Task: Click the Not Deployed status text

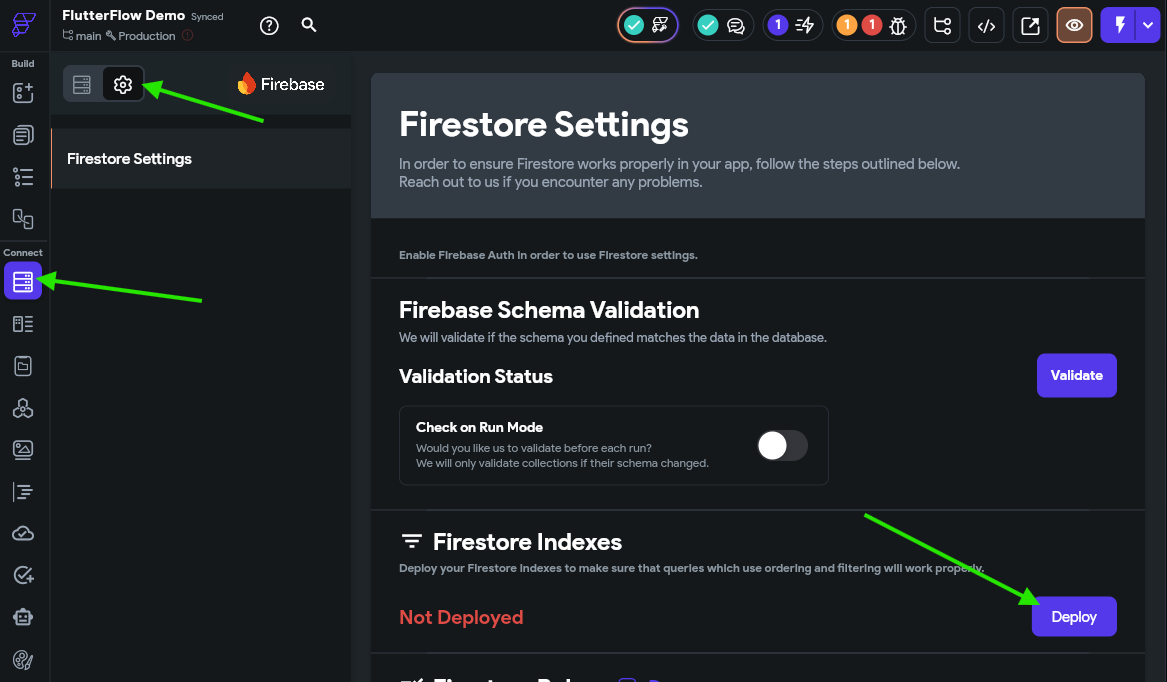Action: (461, 617)
